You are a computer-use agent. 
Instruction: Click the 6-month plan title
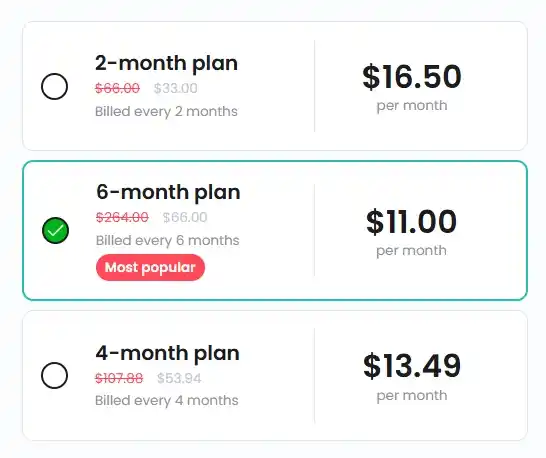[168, 192]
